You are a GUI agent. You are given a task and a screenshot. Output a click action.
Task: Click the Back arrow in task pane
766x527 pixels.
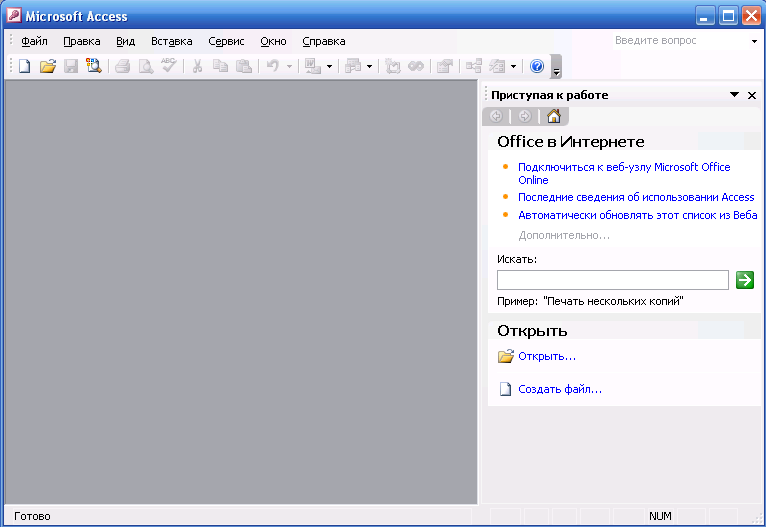[496, 116]
